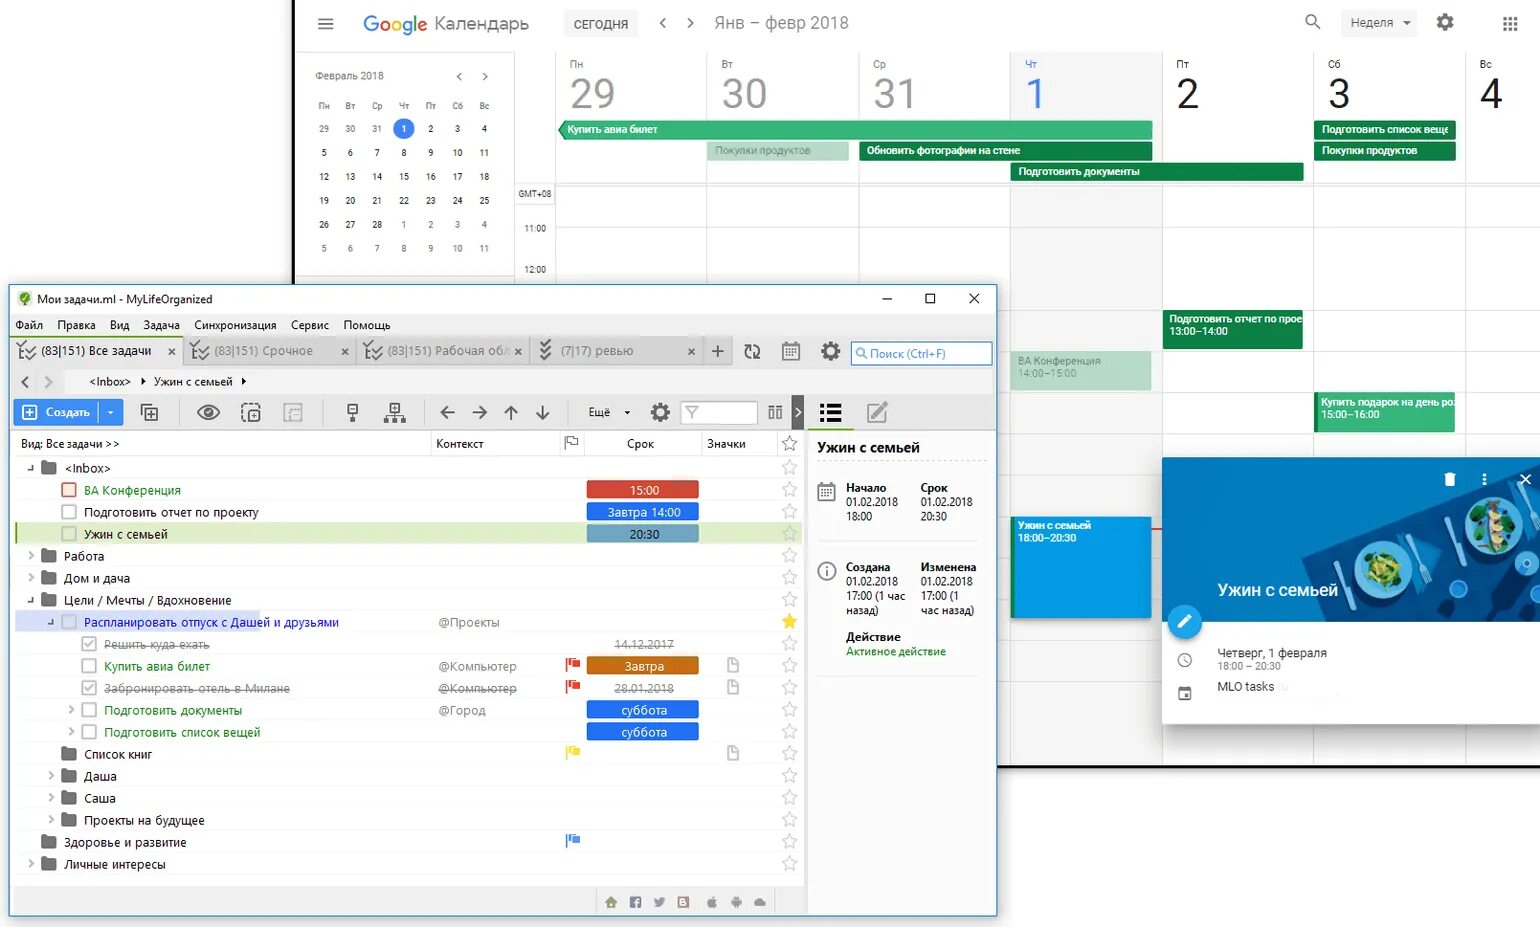Viewport: 1540px width, 927px height.
Task: Open task notes pencil icon in properties panel
Action: pyautogui.click(x=877, y=412)
